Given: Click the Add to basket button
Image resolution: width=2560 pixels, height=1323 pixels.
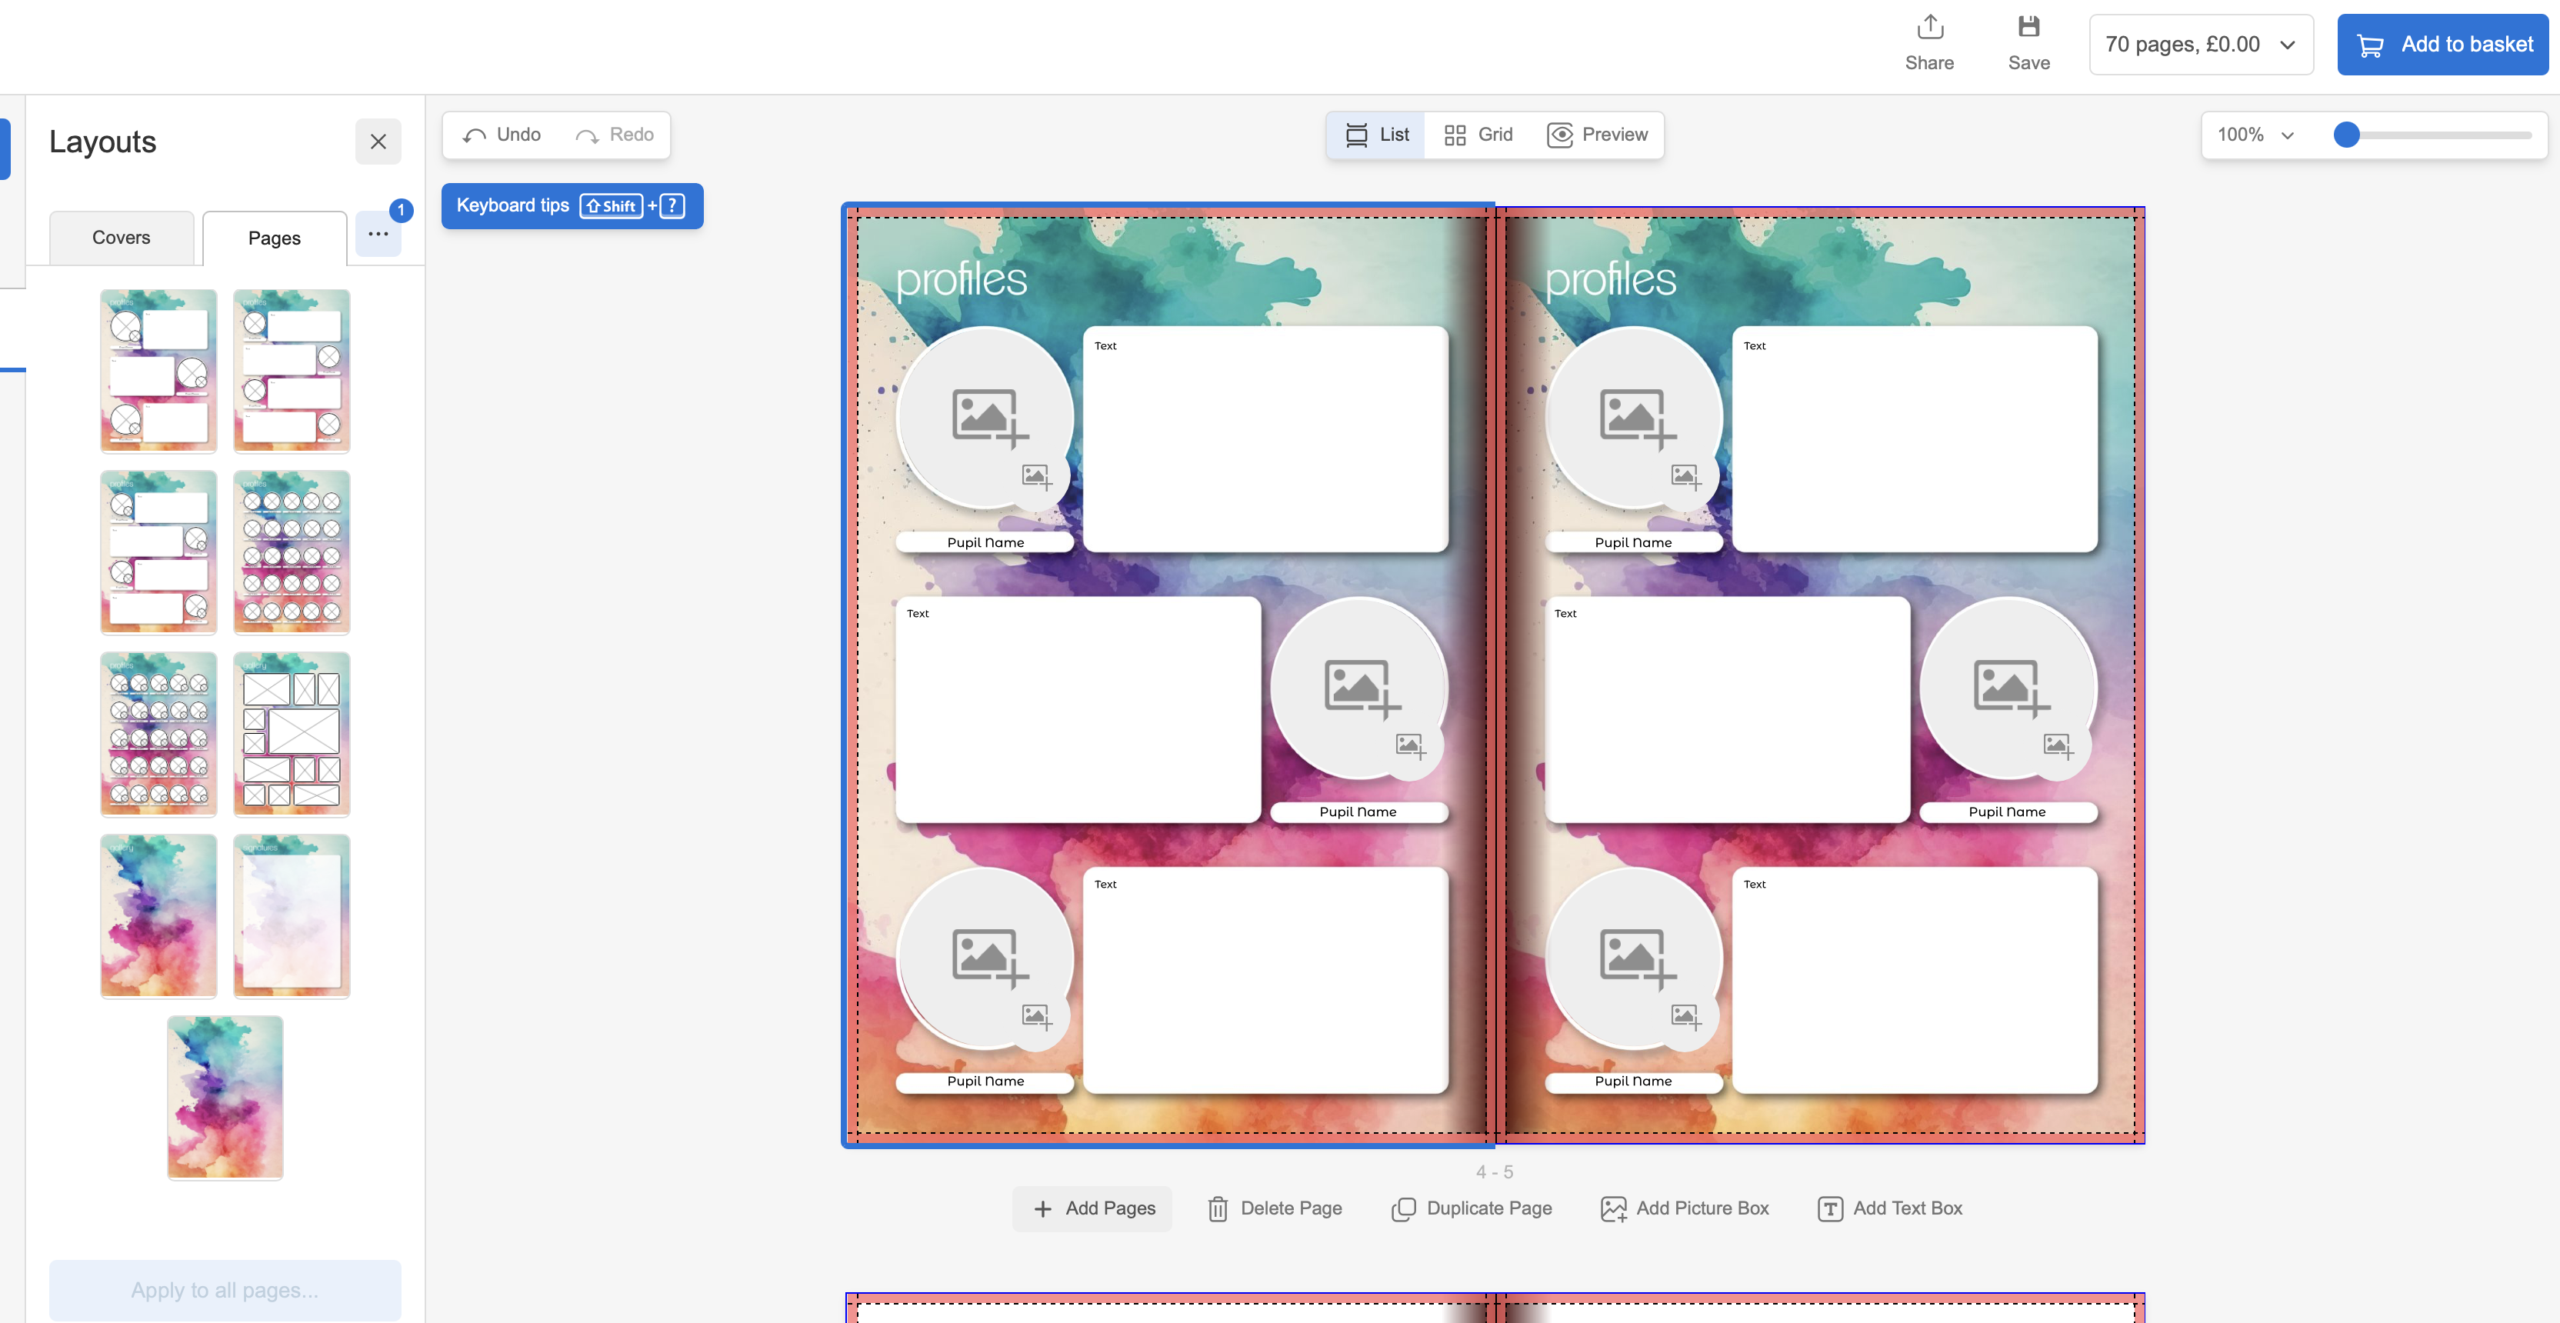Looking at the screenshot, I should (2442, 45).
